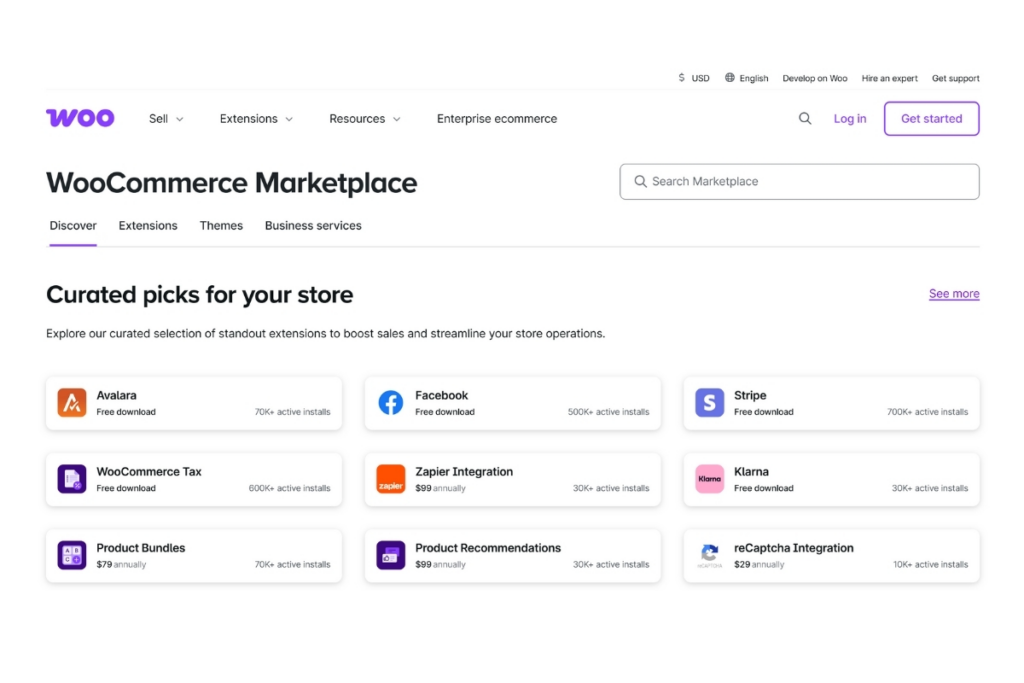Click the Log in link
This screenshot has height=683, width=1024.
pyautogui.click(x=850, y=118)
